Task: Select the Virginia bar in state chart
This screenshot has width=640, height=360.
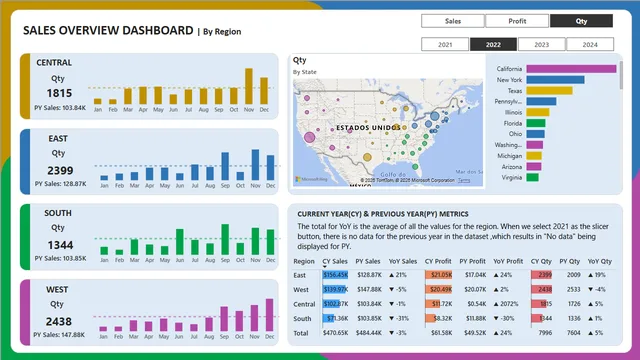Action: click(x=532, y=177)
